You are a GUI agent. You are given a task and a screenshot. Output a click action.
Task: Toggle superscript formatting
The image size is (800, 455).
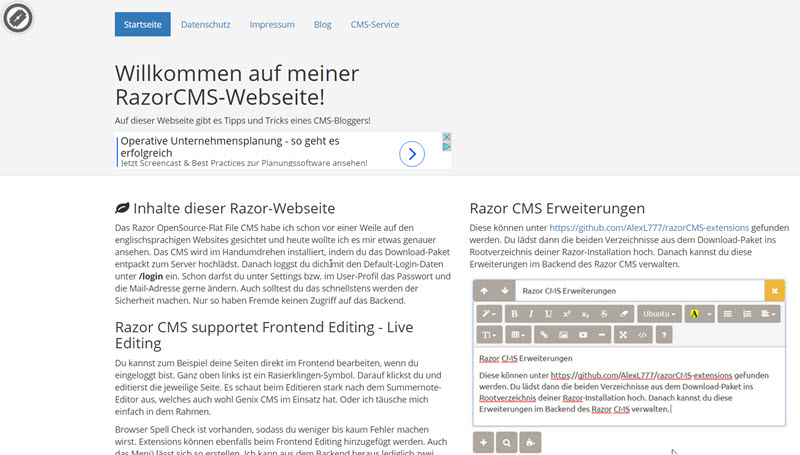point(566,314)
